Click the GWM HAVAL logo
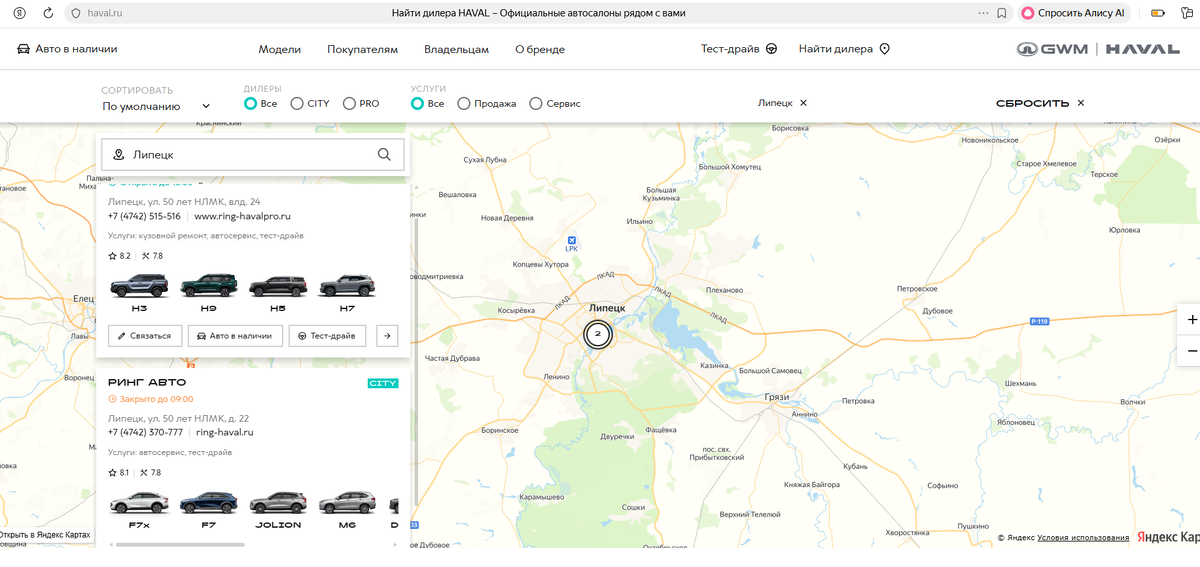 click(x=1098, y=49)
